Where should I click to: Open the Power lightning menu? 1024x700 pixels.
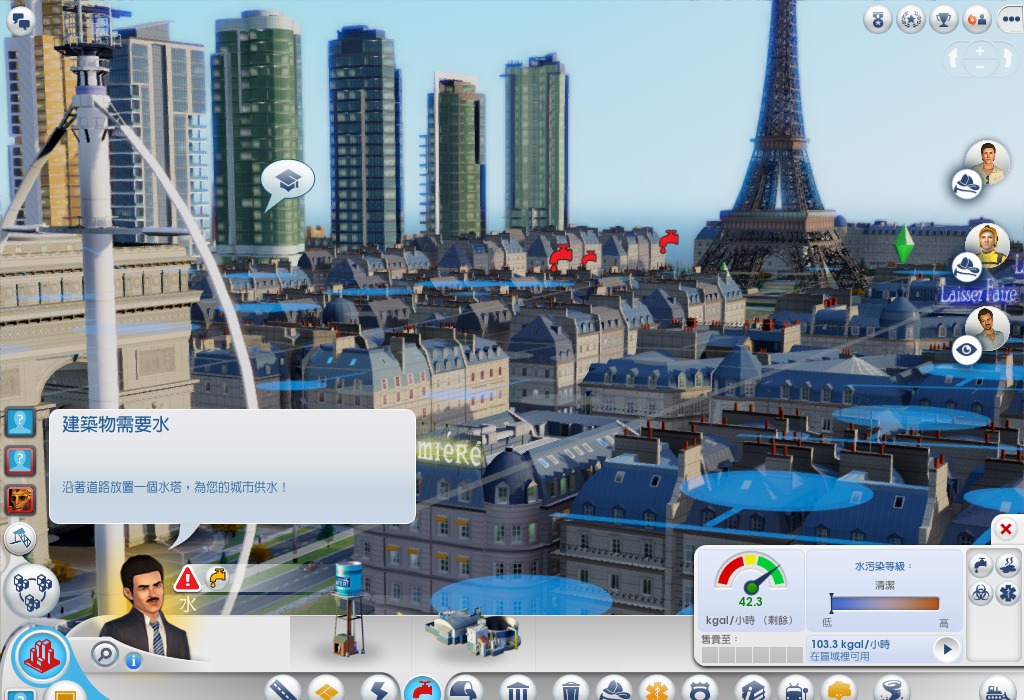[x=379, y=688]
